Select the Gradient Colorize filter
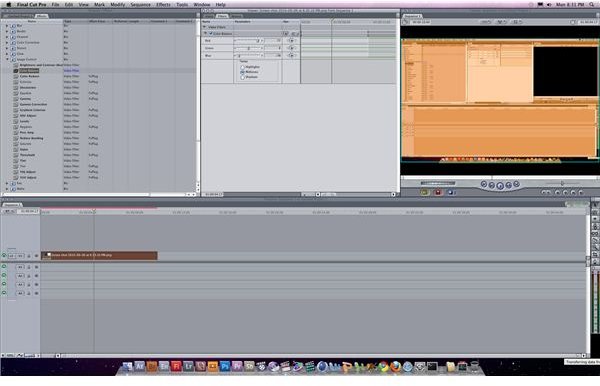Viewport: 600px width, 386px height. pos(33,110)
